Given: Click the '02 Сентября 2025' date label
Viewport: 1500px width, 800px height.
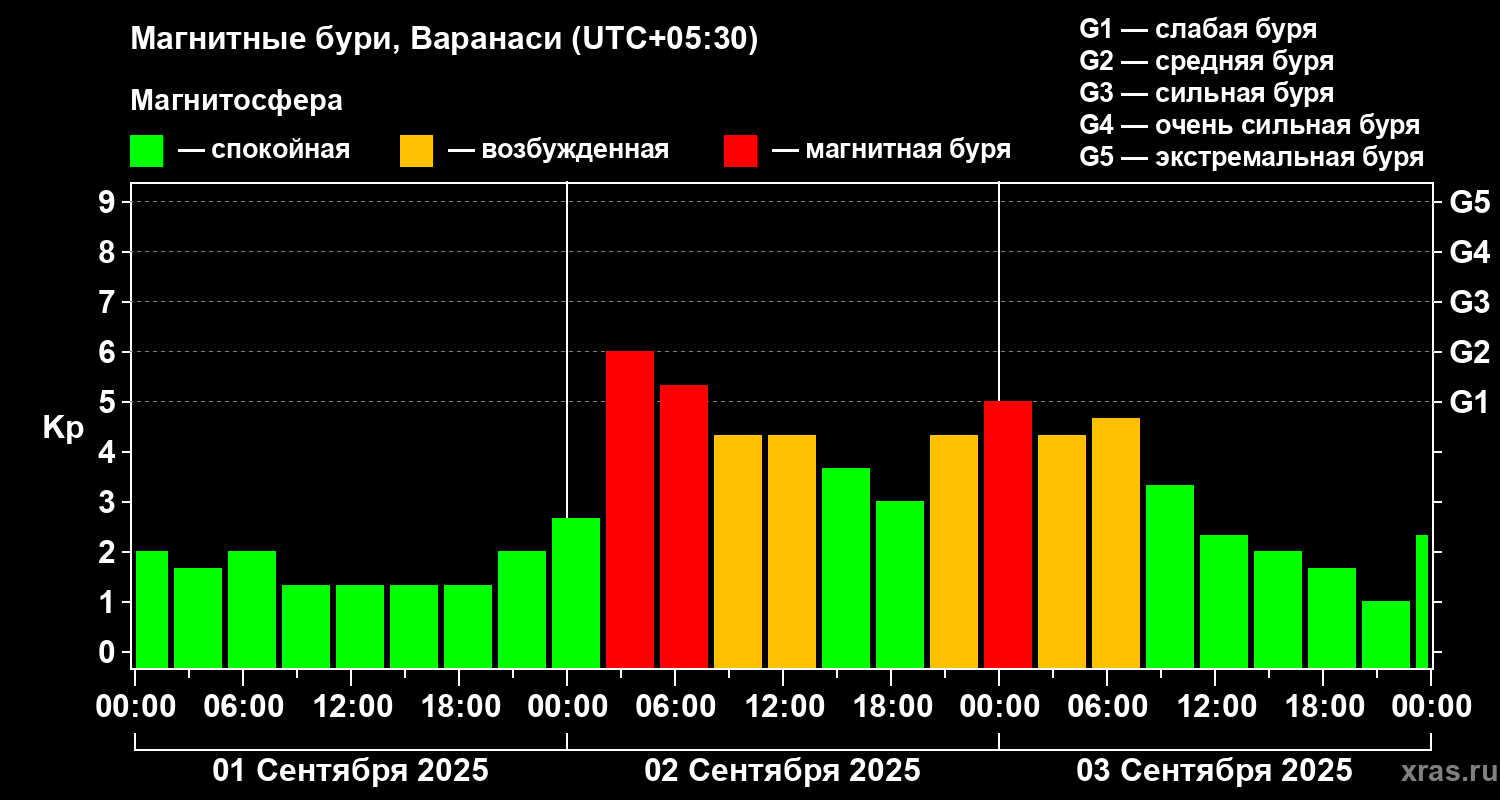Looking at the screenshot, I should (x=783, y=771).
